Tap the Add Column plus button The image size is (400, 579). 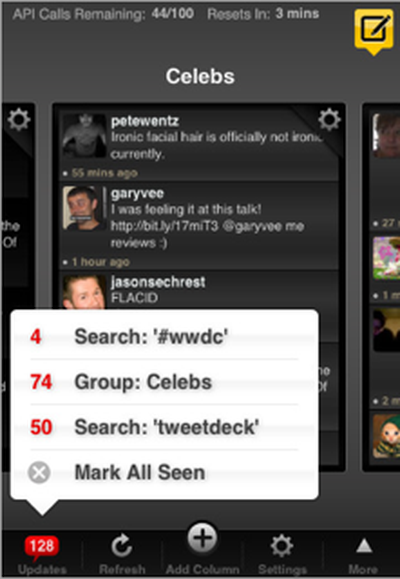[x=202, y=538]
